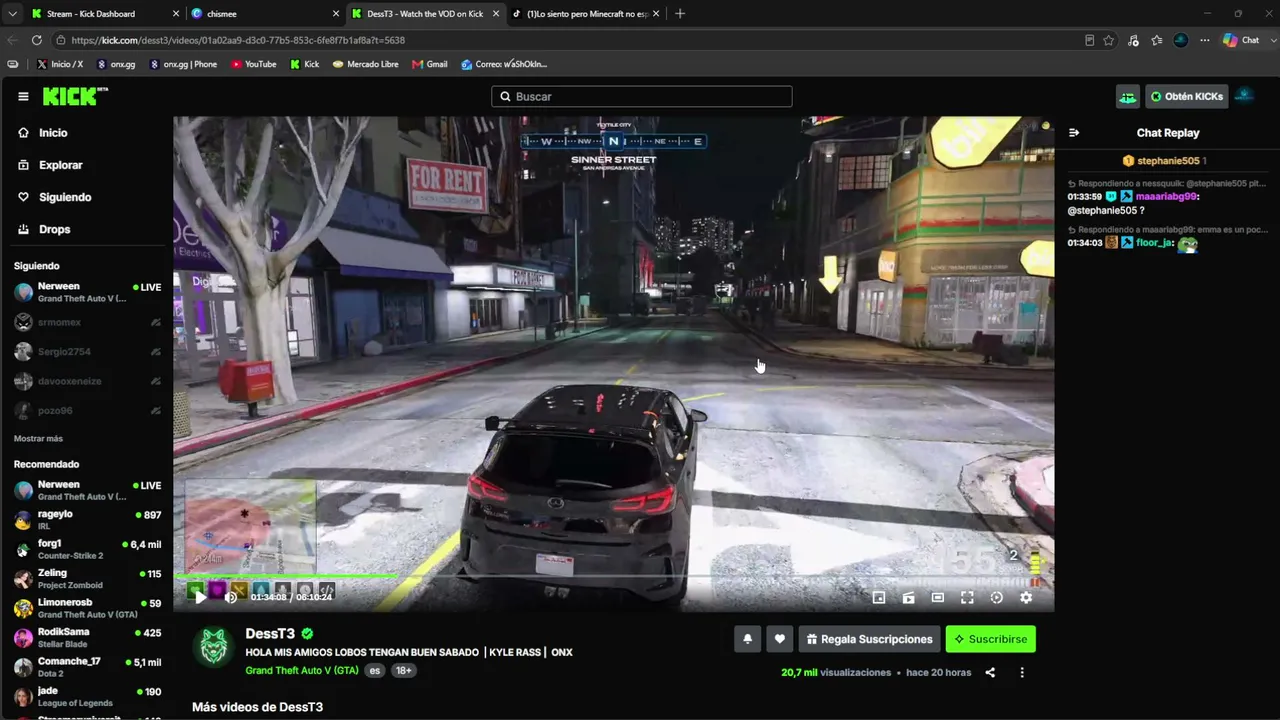Image resolution: width=1280 pixels, height=720 pixels.
Task: Open recommended channel forg1
Action: (87, 549)
